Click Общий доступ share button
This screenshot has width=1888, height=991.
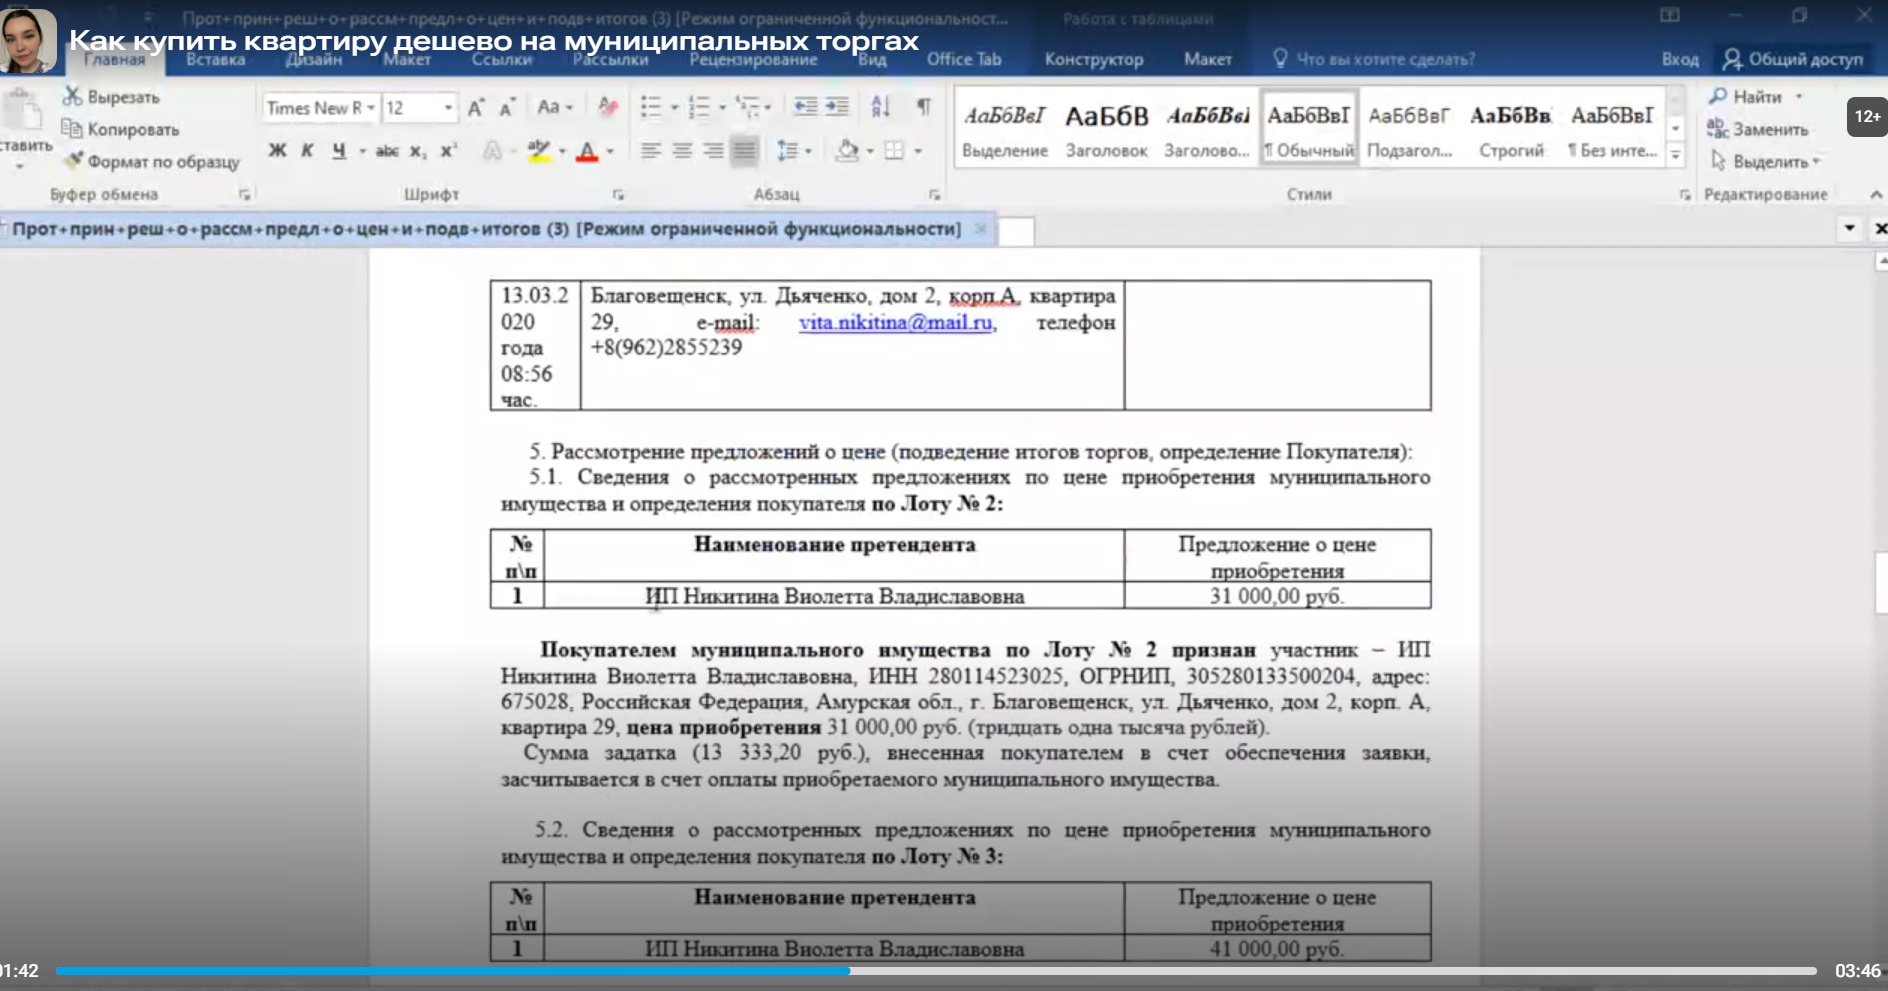point(1794,59)
